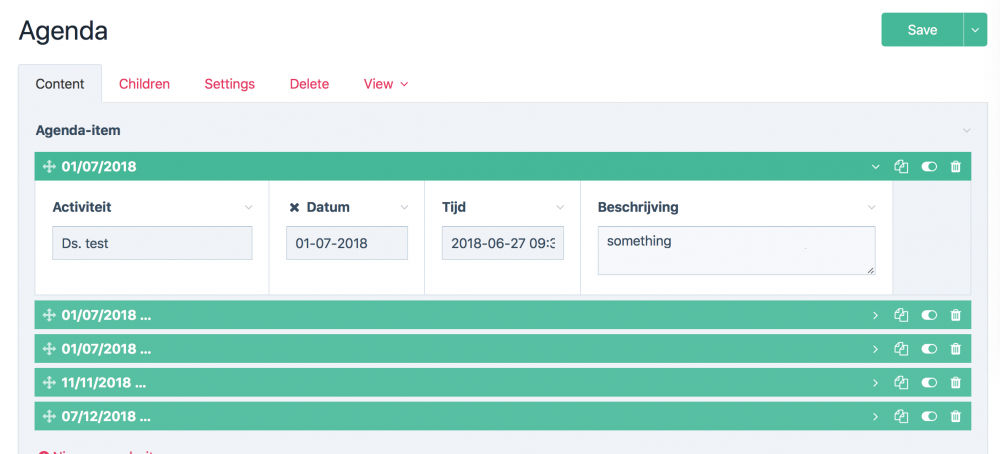Delete the 11/11/2018 item with trash icon
The width and height of the screenshot is (1000, 454).
(955, 383)
